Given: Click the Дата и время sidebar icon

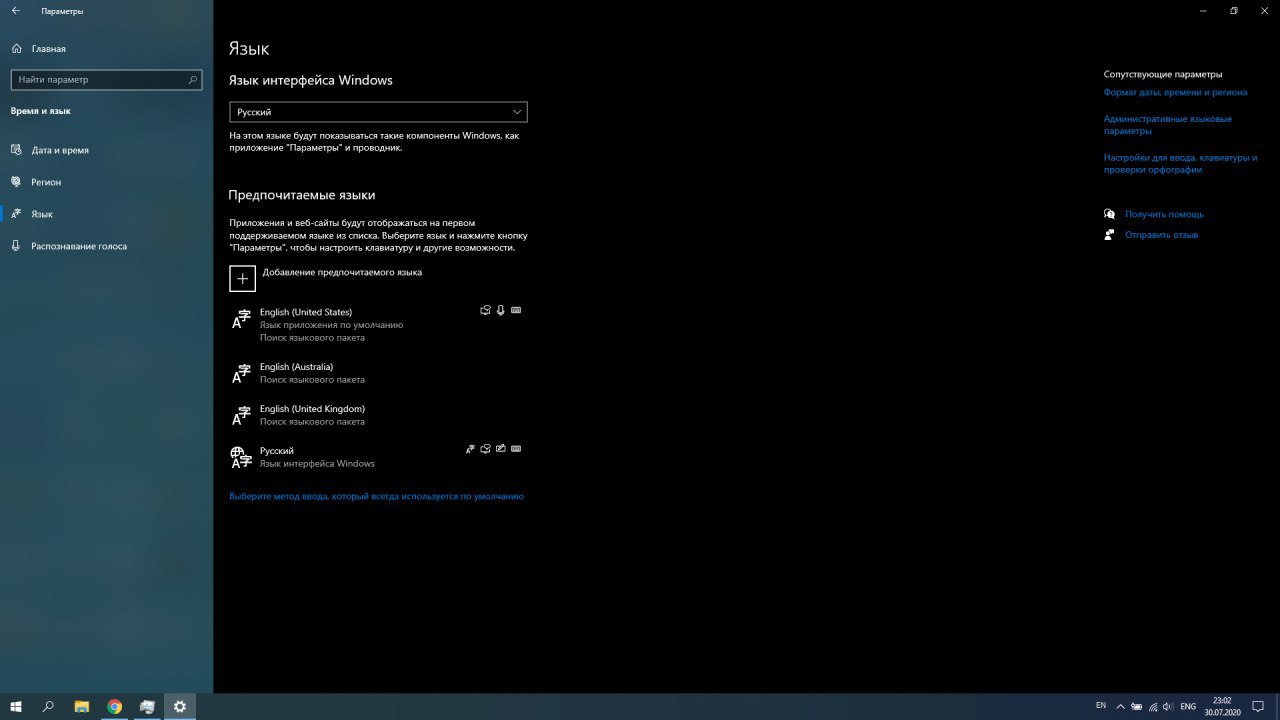Looking at the screenshot, I should (16, 150).
